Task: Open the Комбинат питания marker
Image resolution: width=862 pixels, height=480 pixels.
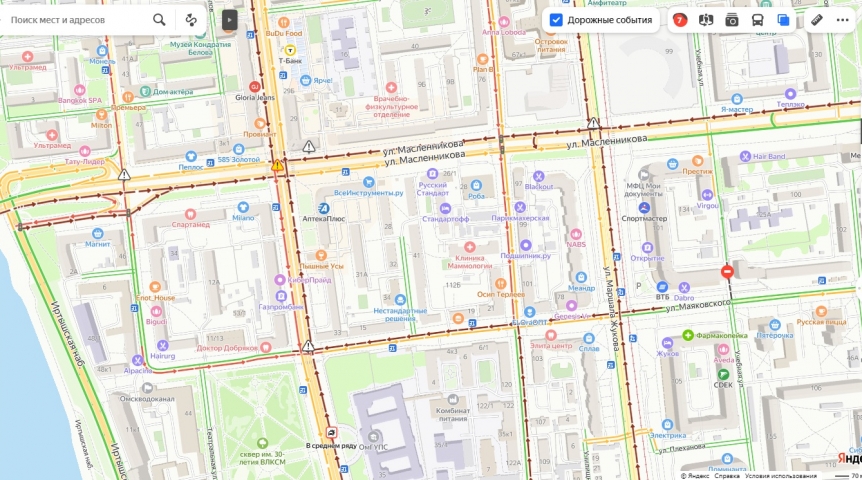Action: tap(452, 400)
